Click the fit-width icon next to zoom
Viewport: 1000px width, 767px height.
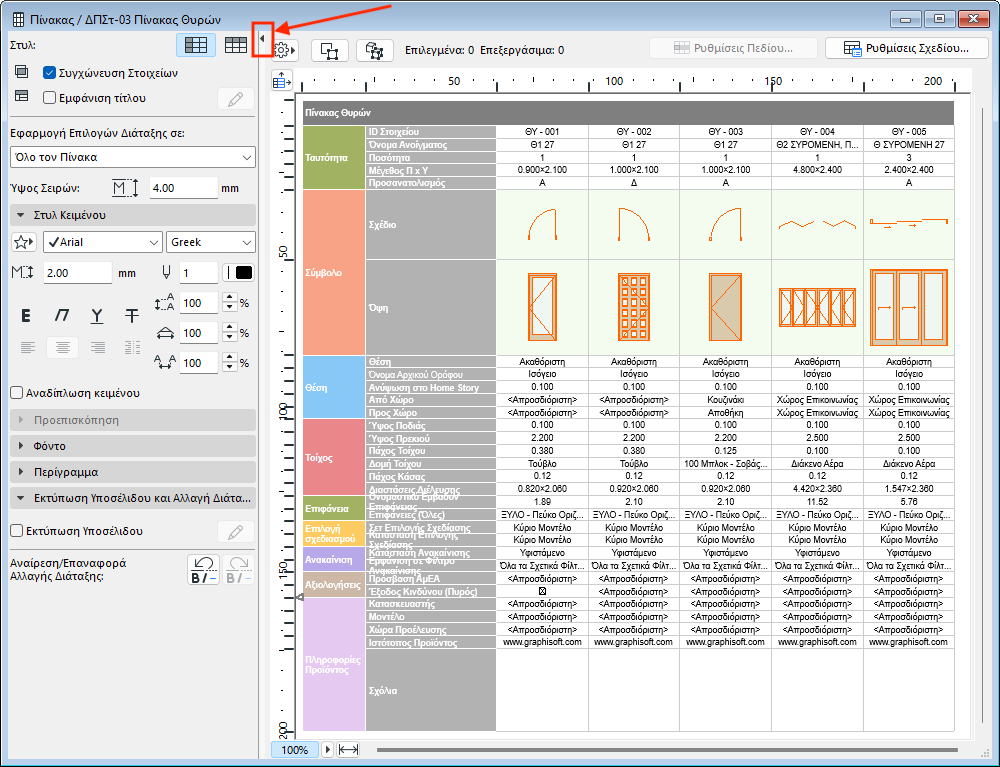pos(349,749)
